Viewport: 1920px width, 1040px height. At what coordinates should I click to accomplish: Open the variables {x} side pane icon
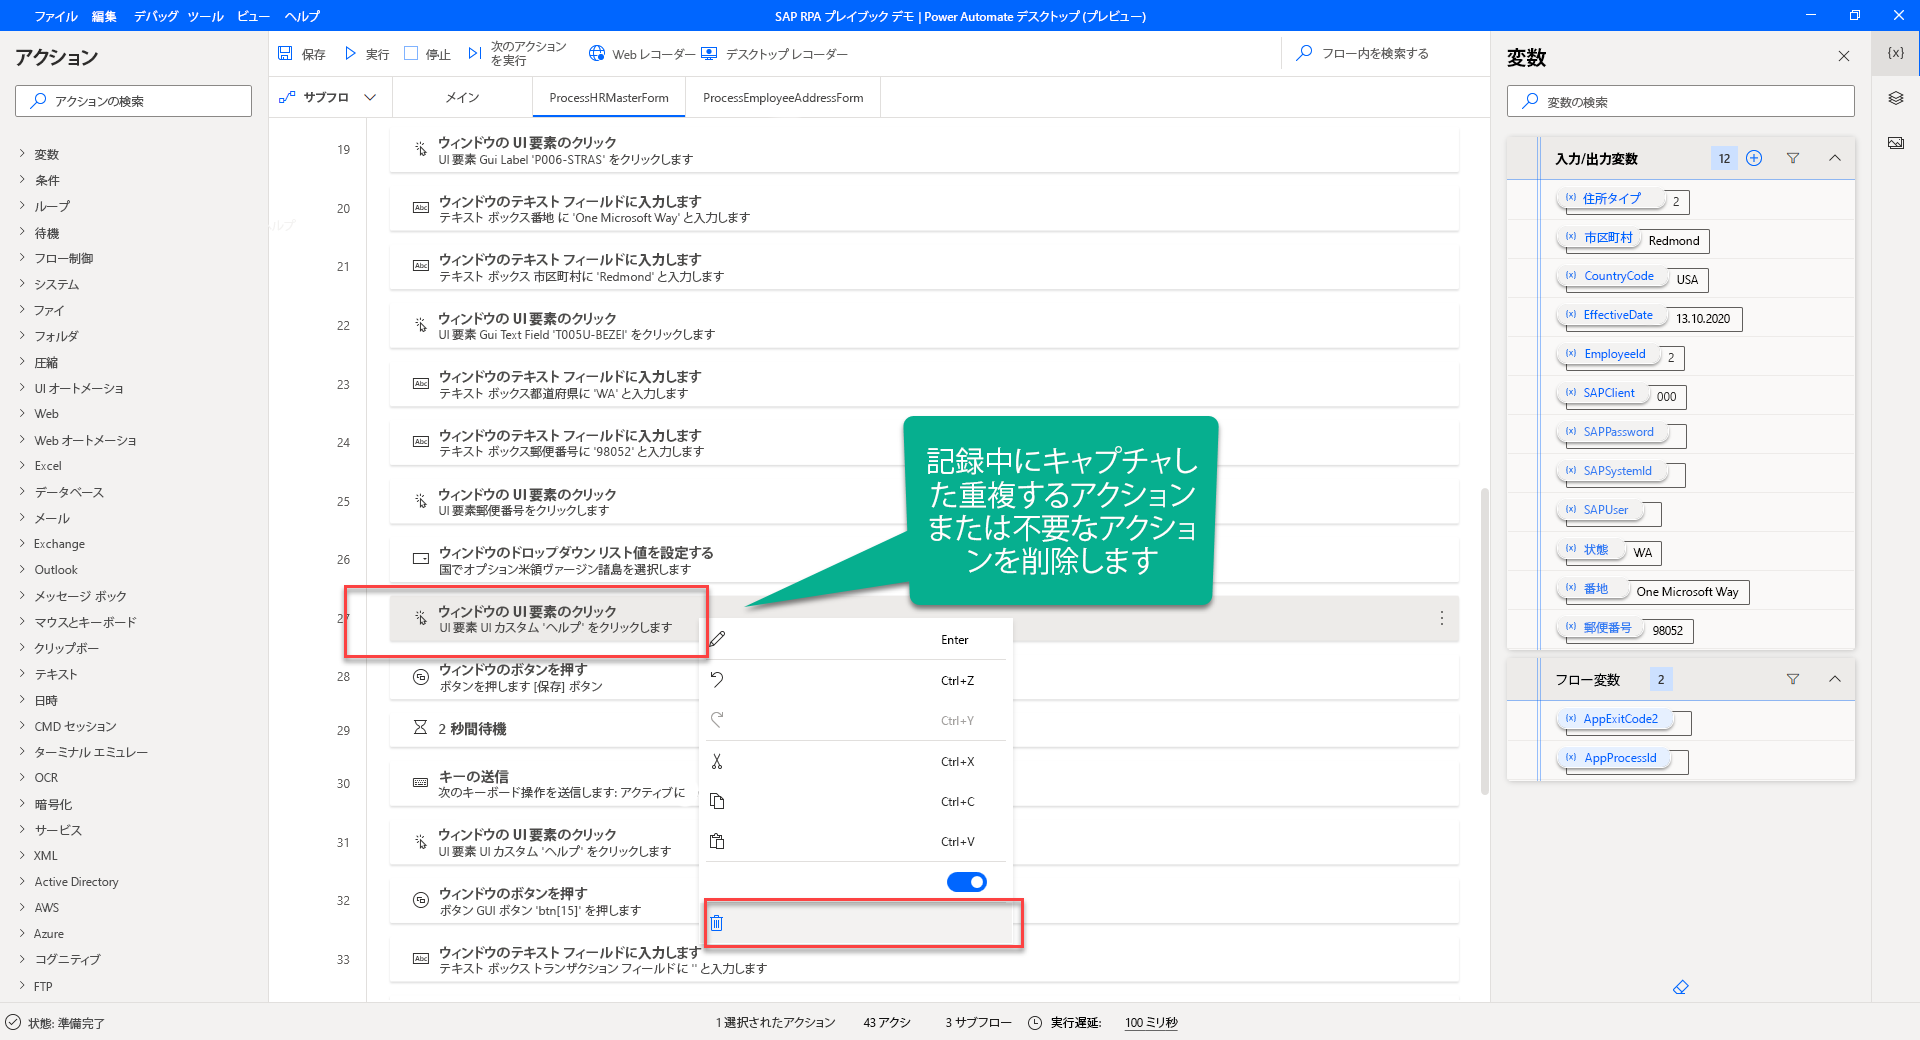[x=1895, y=53]
